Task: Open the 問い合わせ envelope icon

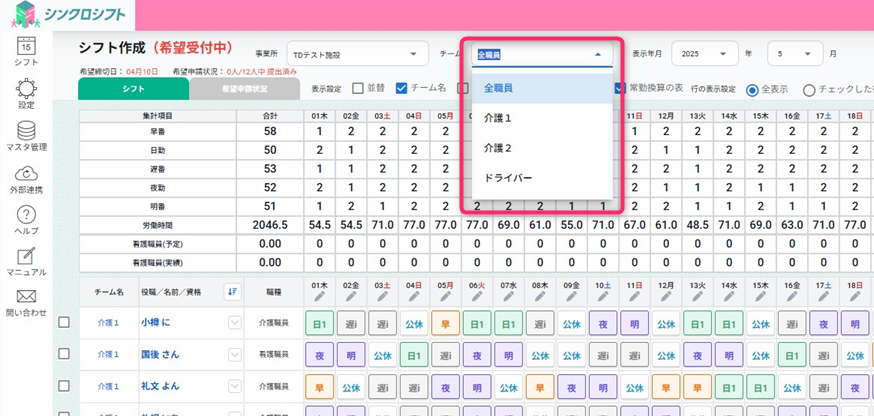Action: (26, 296)
